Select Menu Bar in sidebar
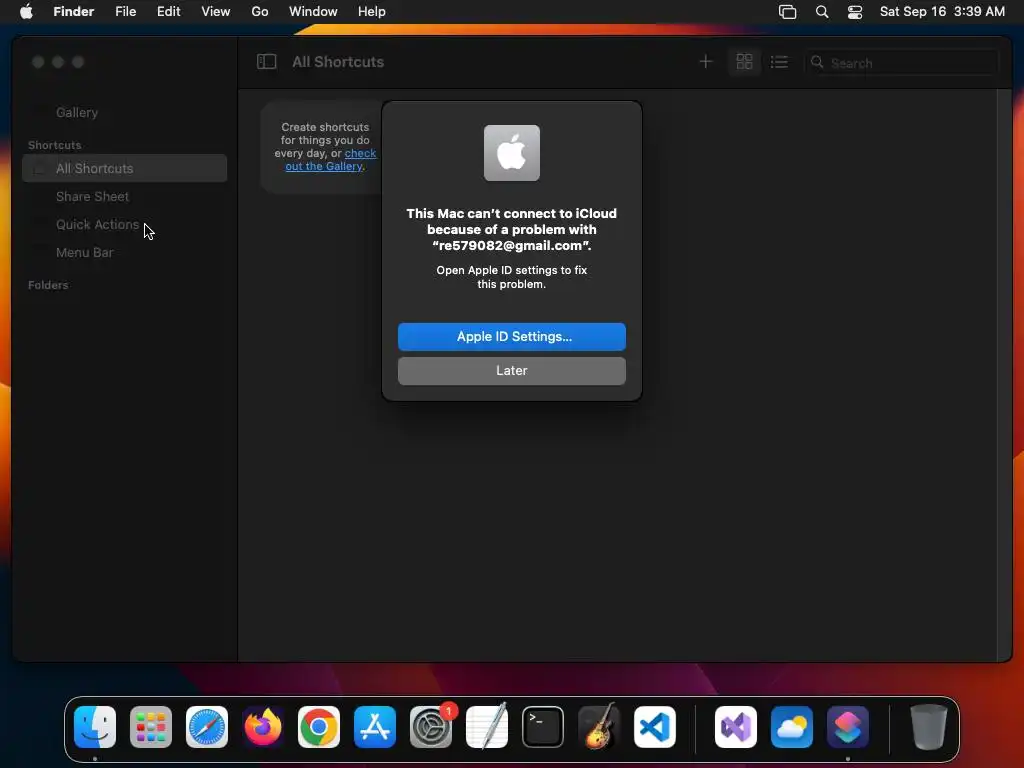The image size is (1024, 768). (84, 253)
